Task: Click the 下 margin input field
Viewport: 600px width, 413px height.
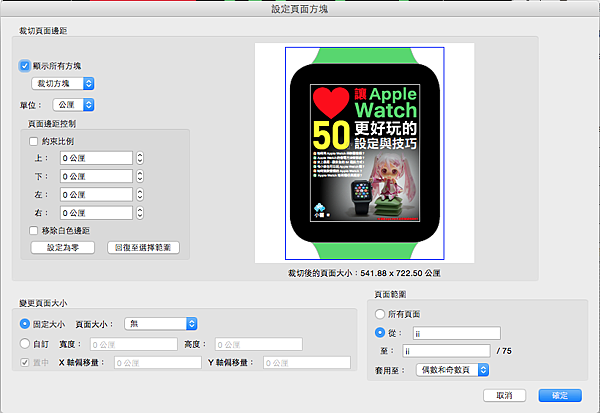Action: click(96, 176)
